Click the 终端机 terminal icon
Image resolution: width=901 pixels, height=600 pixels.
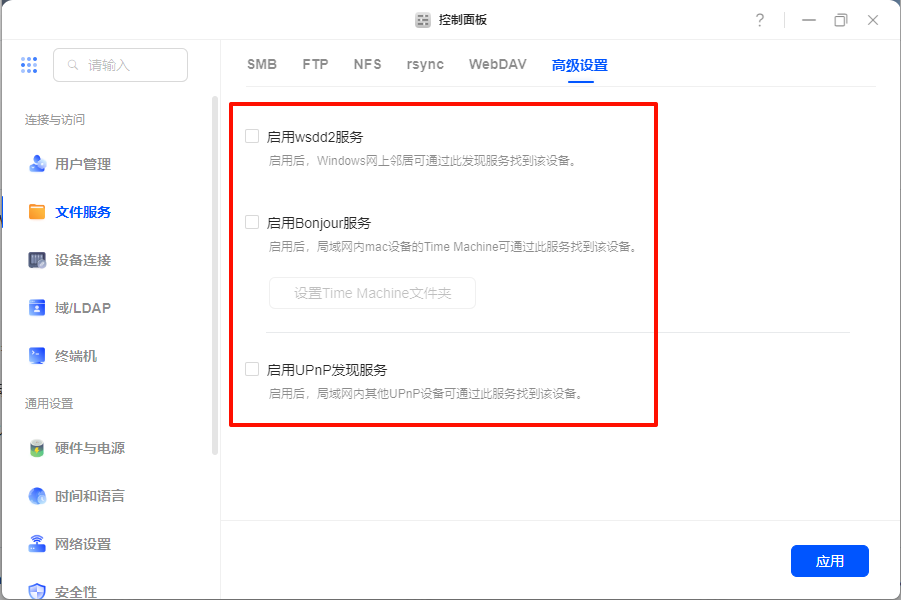tap(37, 356)
